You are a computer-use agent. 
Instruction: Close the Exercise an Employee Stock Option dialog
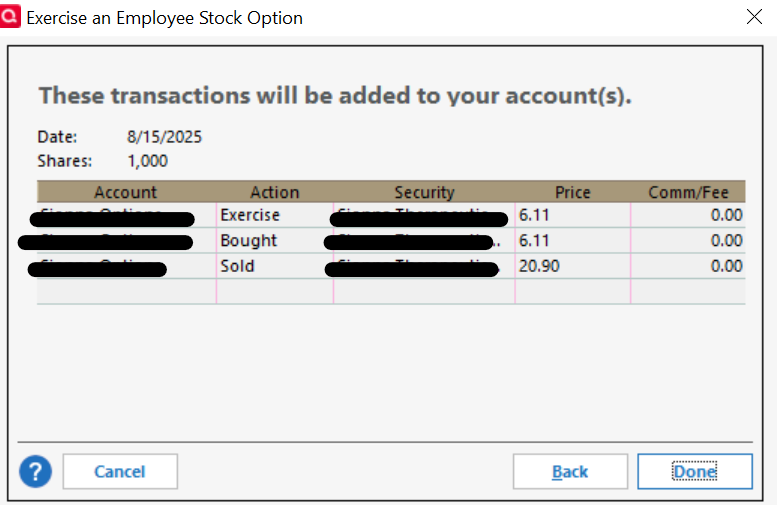(754, 17)
